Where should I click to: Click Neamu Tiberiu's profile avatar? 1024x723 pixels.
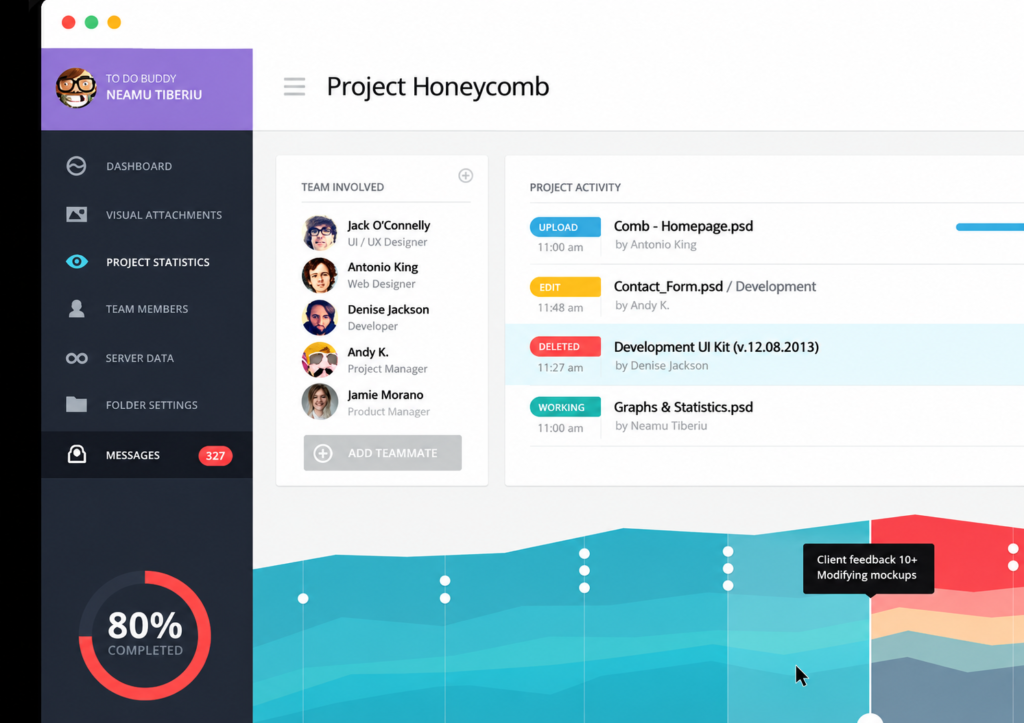pyautogui.click(x=76, y=88)
